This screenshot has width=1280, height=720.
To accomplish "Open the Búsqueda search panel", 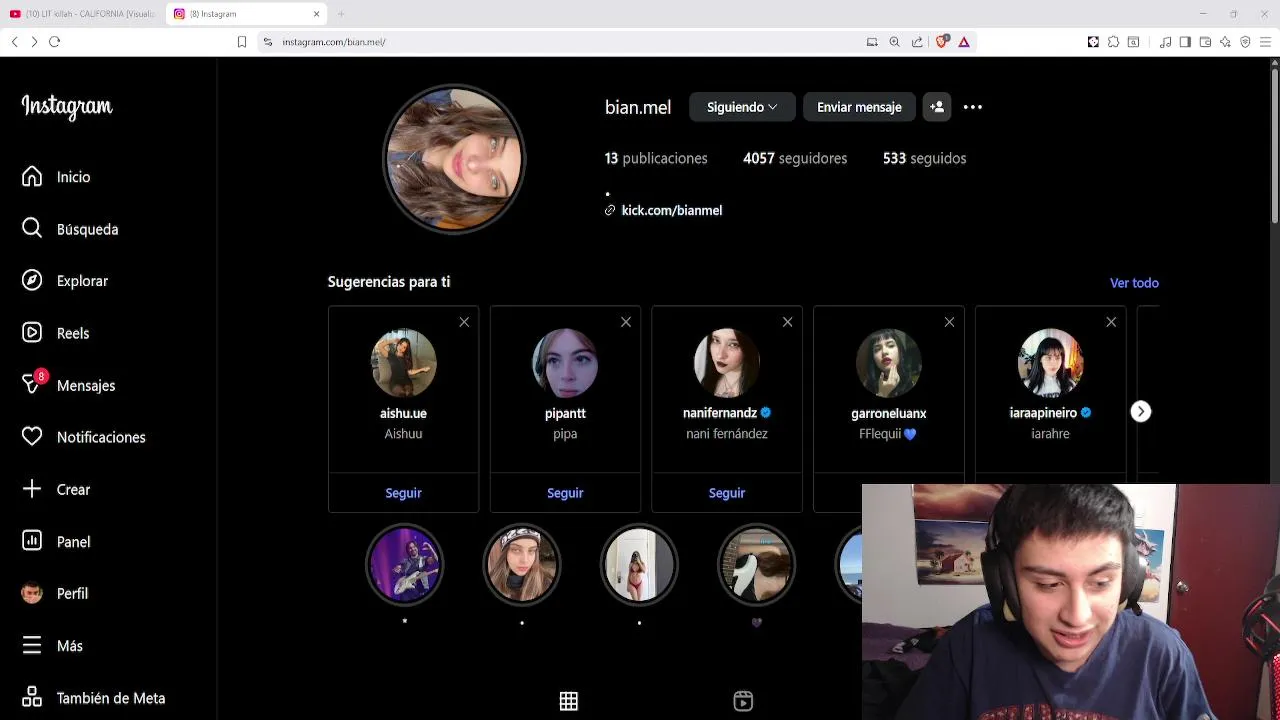I will [x=70, y=229].
